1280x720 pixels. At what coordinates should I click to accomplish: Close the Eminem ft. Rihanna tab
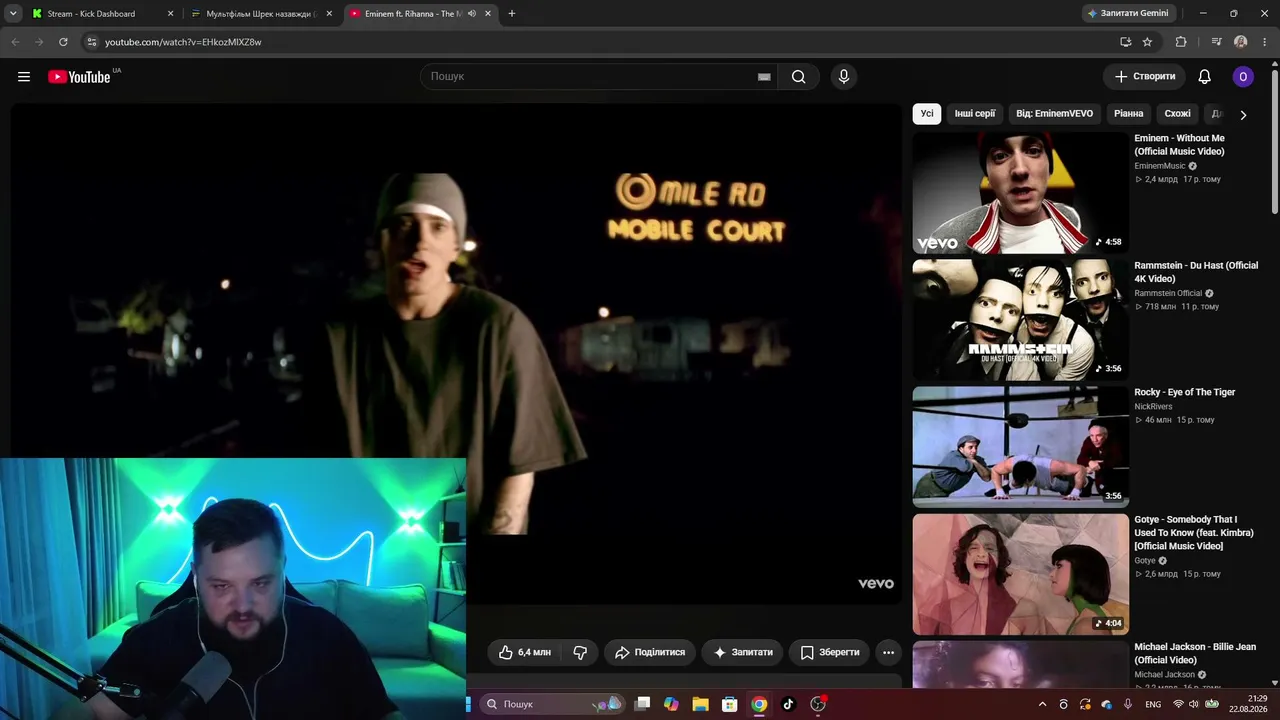tap(488, 14)
